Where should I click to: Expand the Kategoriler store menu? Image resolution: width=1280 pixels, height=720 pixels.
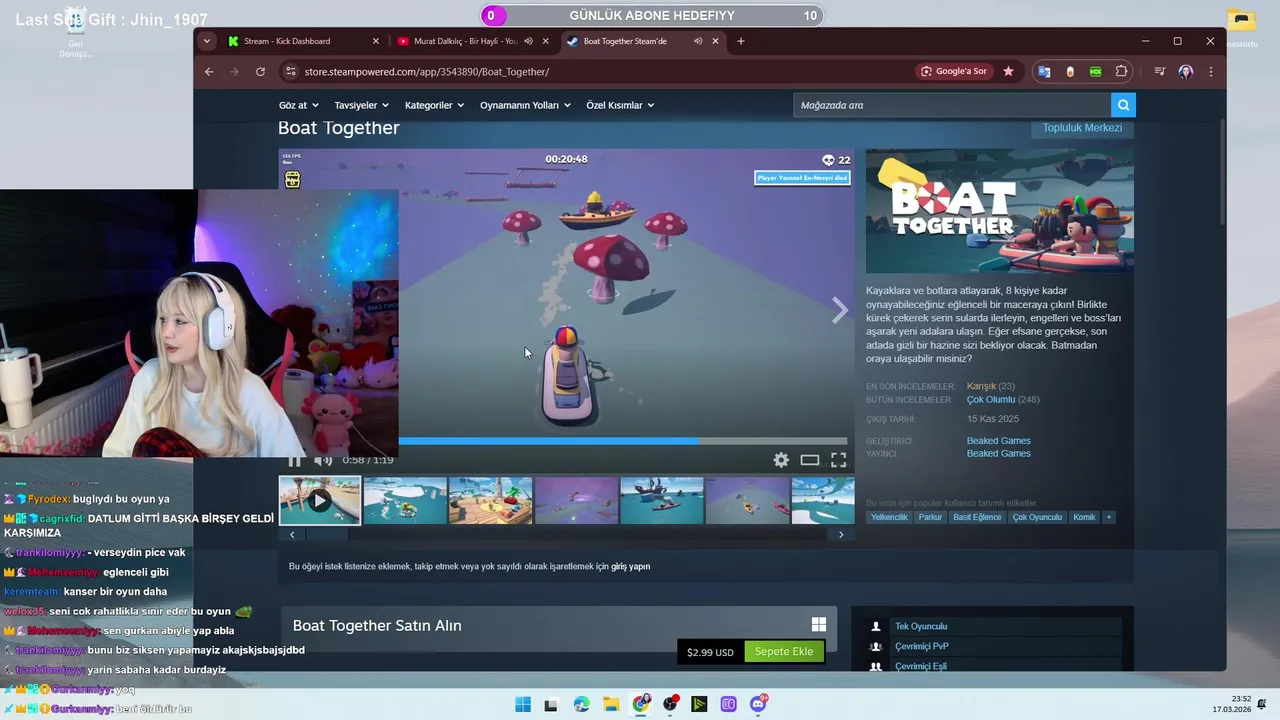pyautogui.click(x=435, y=105)
